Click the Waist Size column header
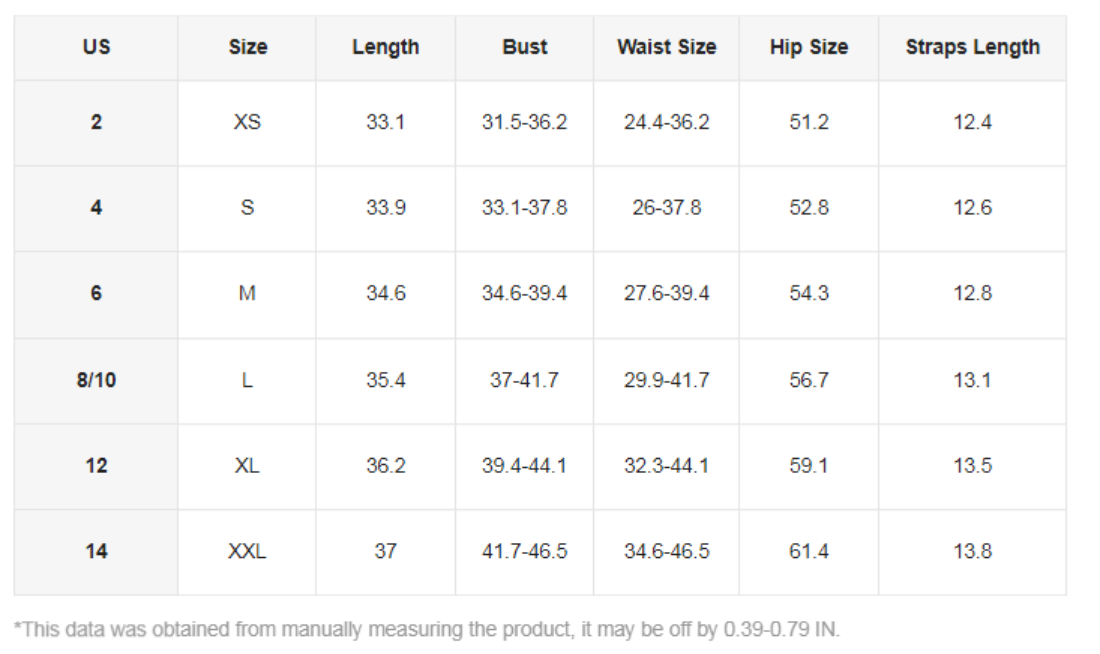This screenshot has width=1100, height=654. [x=666, y=47]
